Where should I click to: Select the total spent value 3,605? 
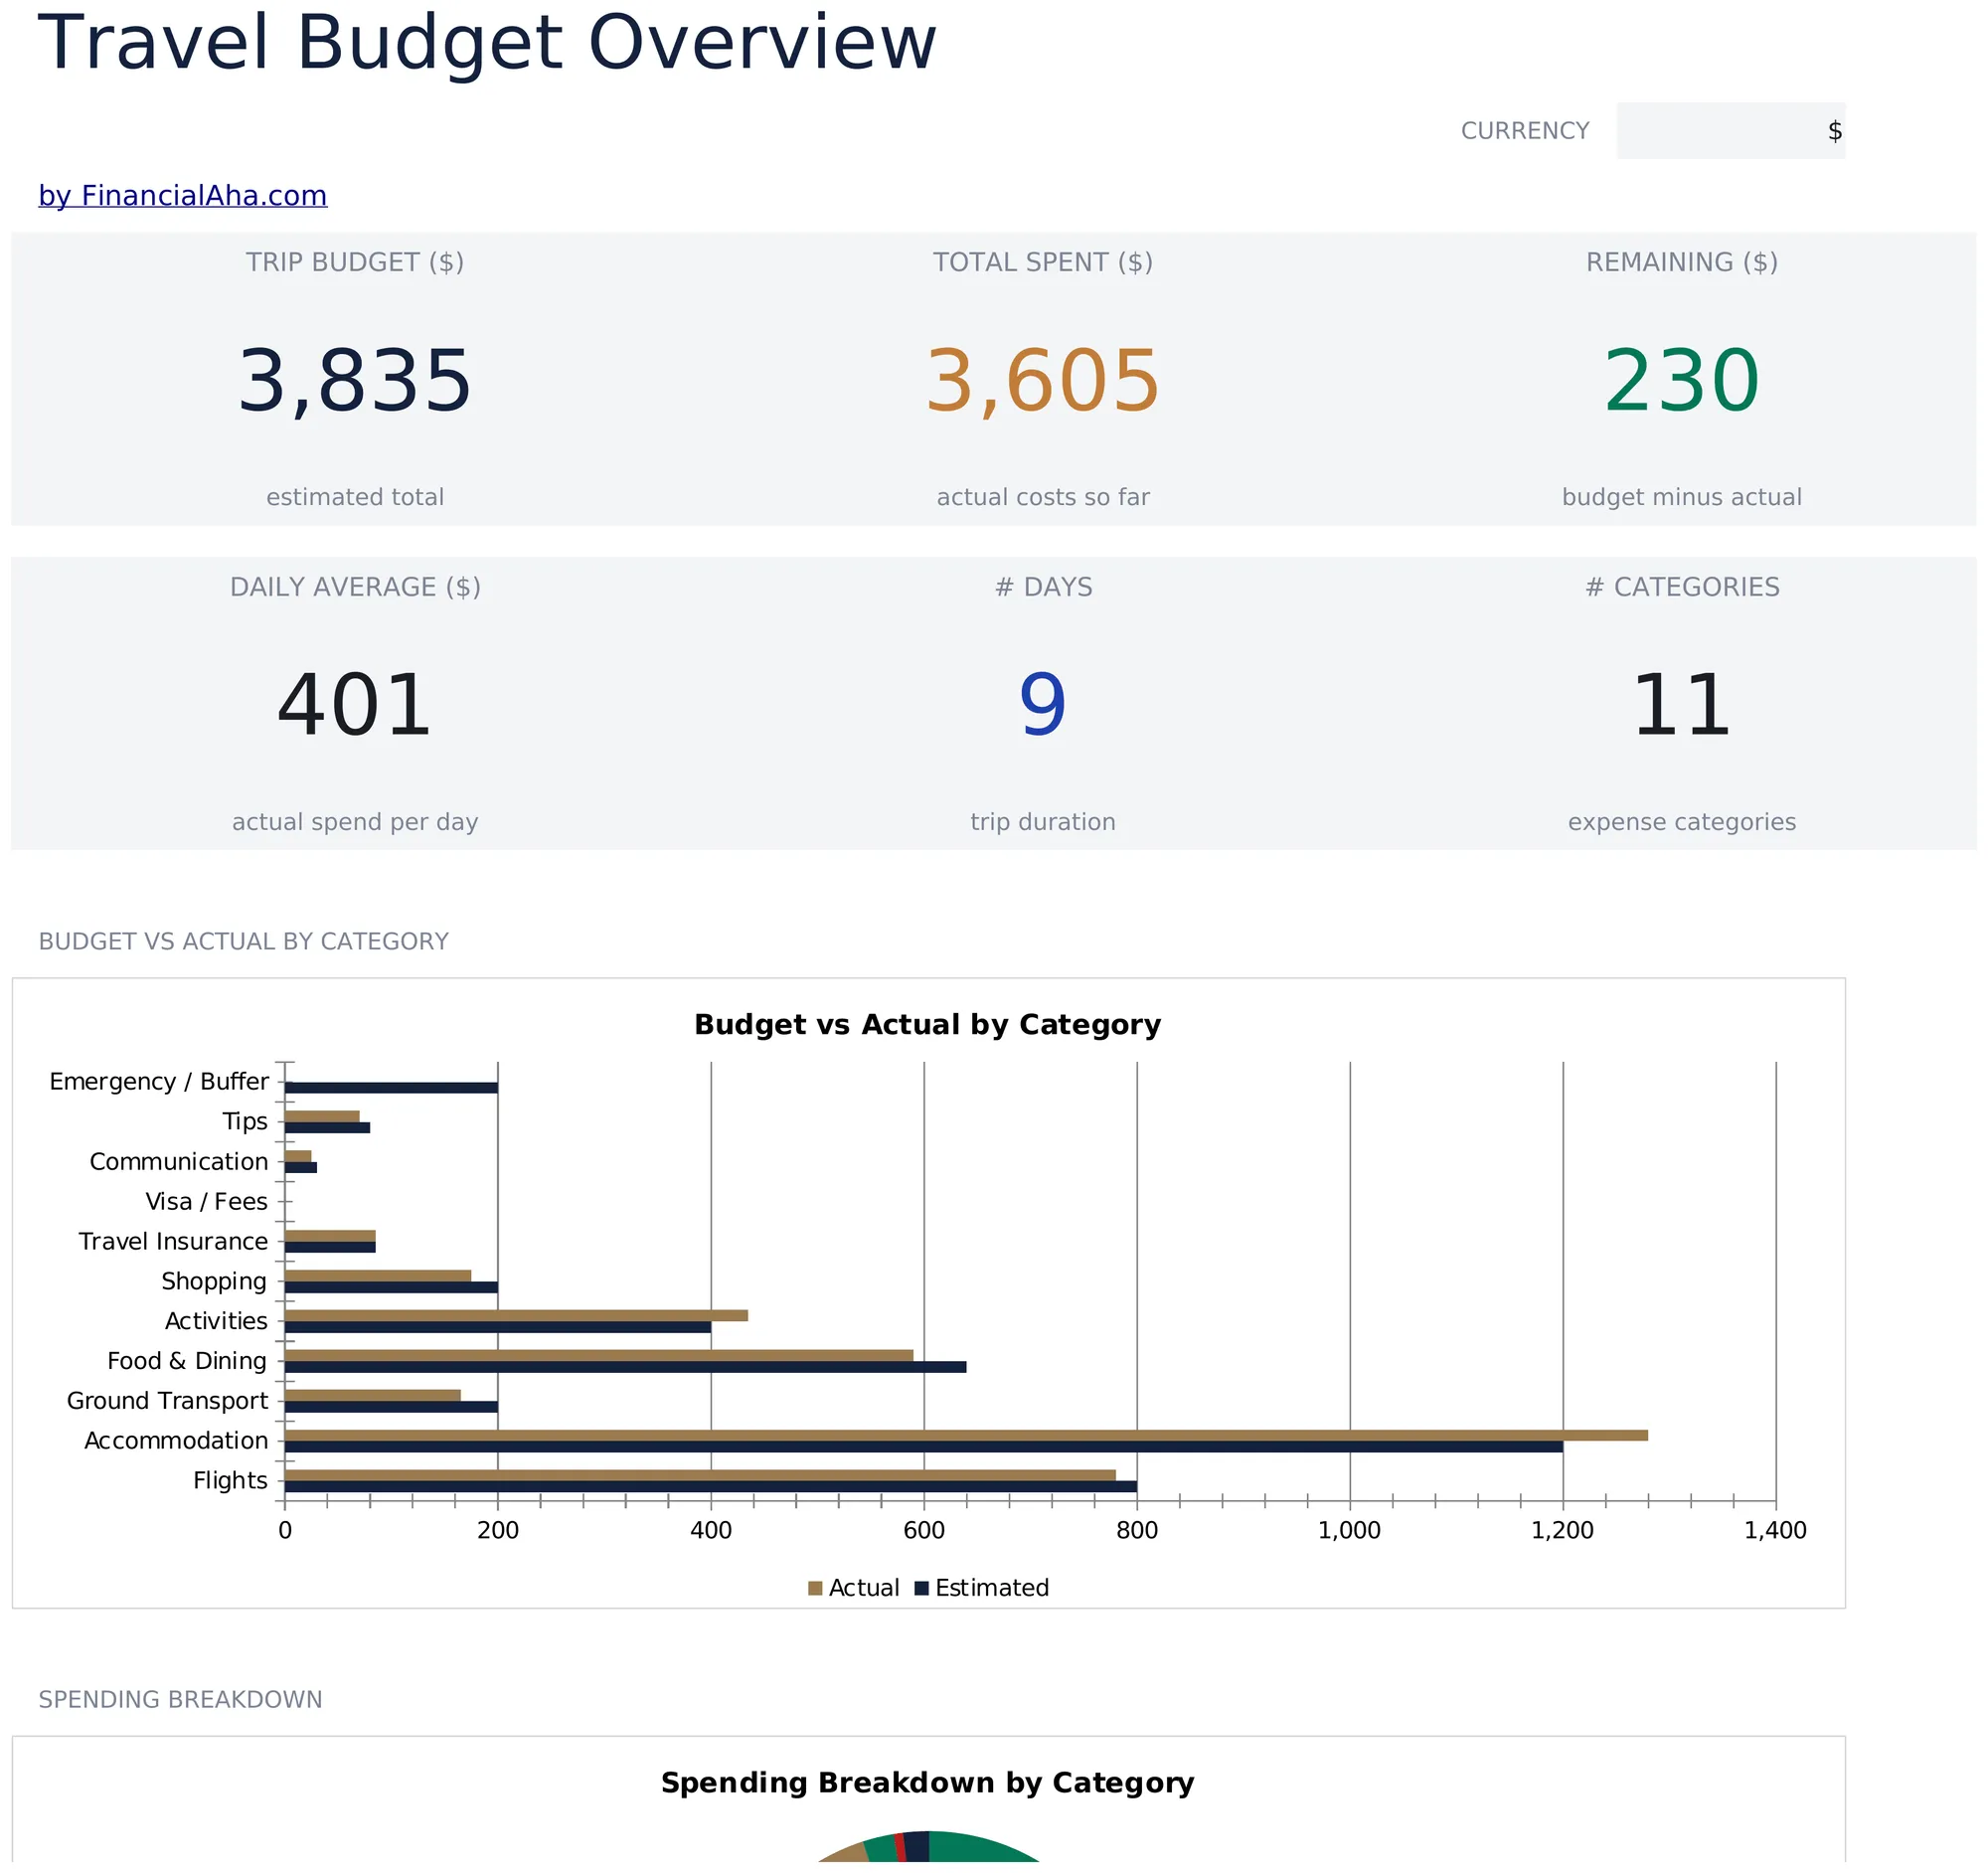coord(1043,381)
